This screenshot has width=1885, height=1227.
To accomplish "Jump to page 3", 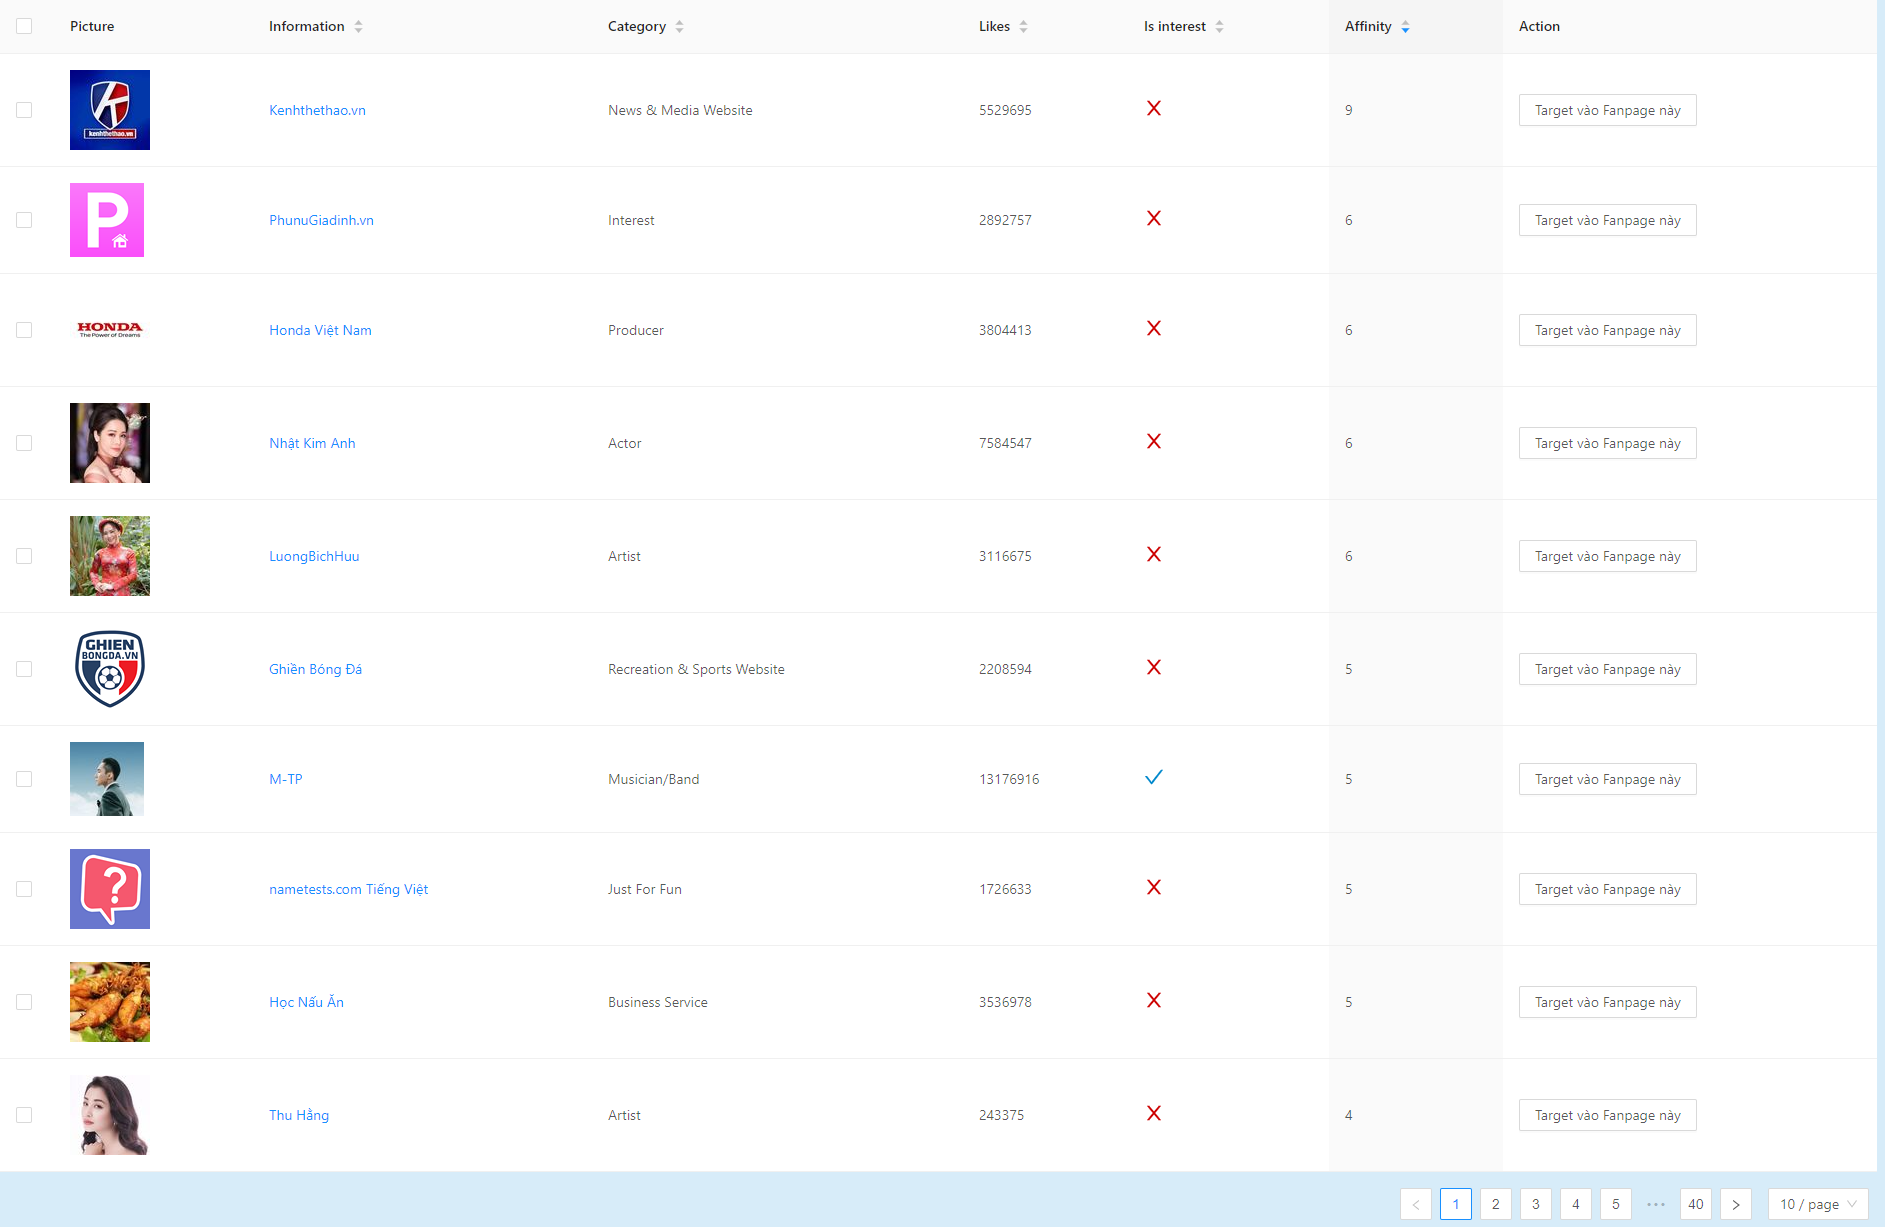I will click(x=1536, y=1204).
